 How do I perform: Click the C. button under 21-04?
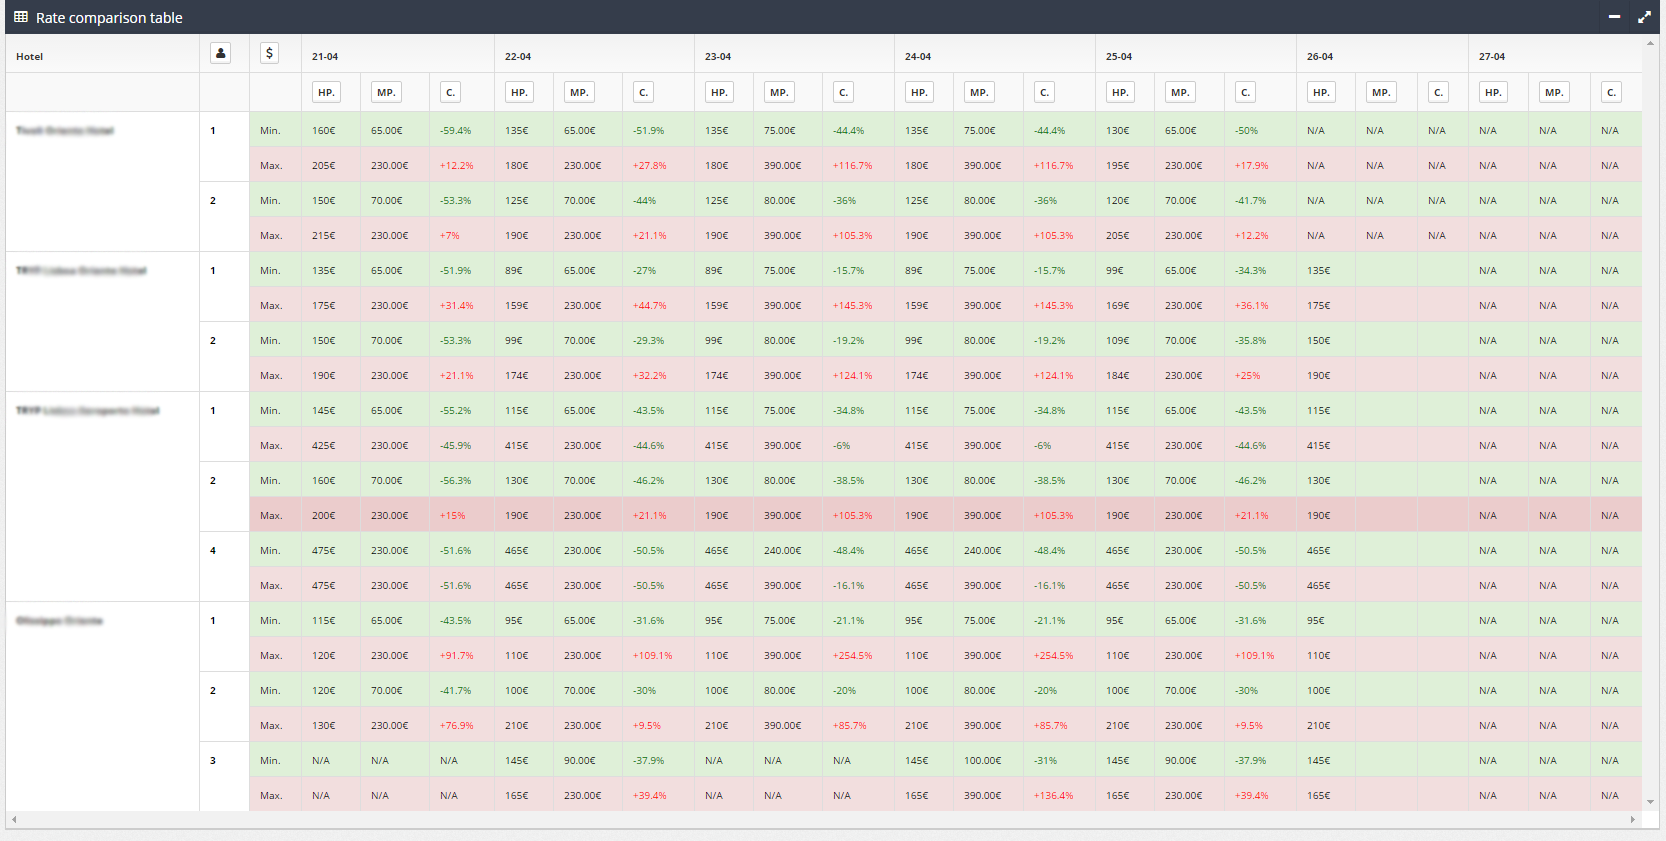point(450,92)
